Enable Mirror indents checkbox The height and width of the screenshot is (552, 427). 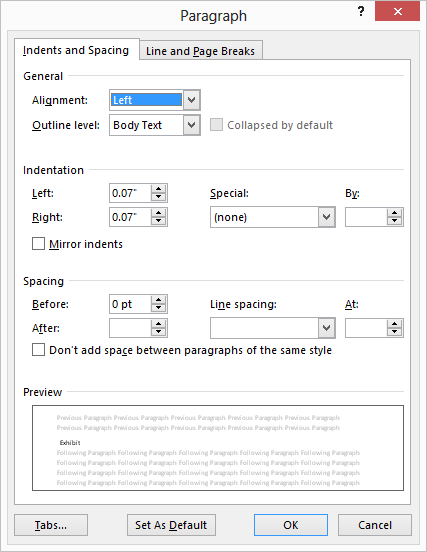(x=38, y=244)
